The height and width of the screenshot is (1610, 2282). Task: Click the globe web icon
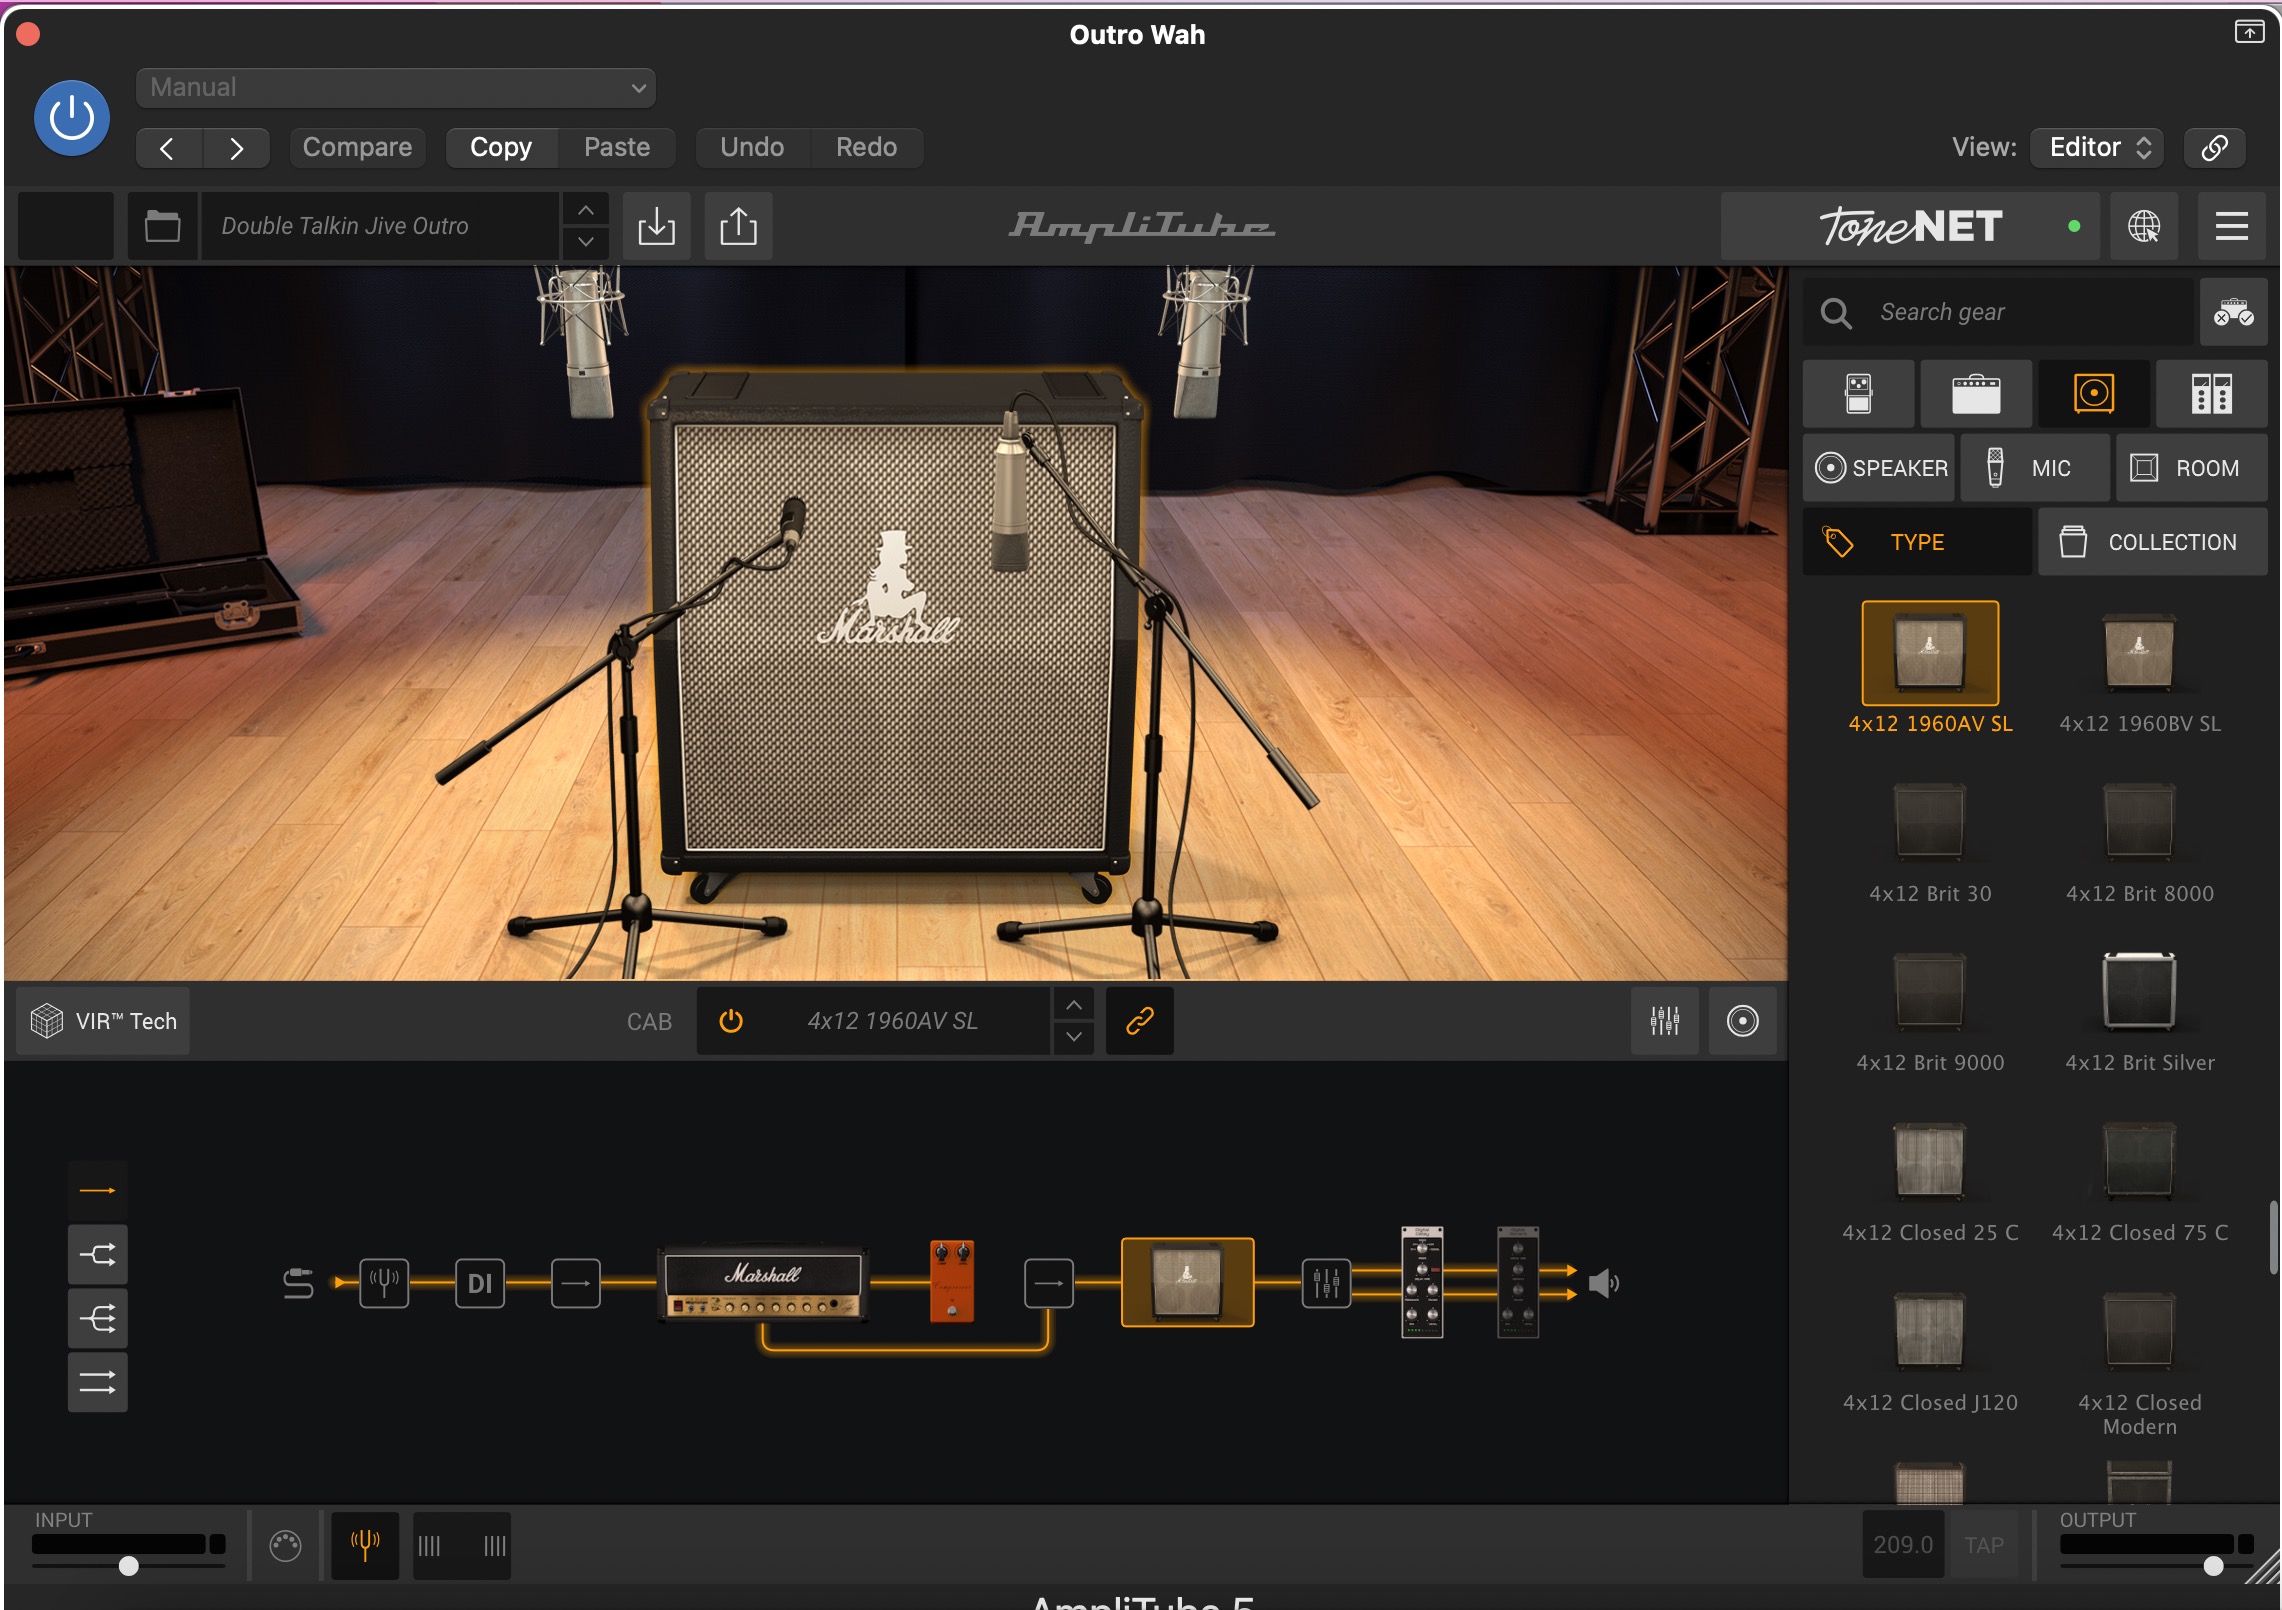[2144, 226]
